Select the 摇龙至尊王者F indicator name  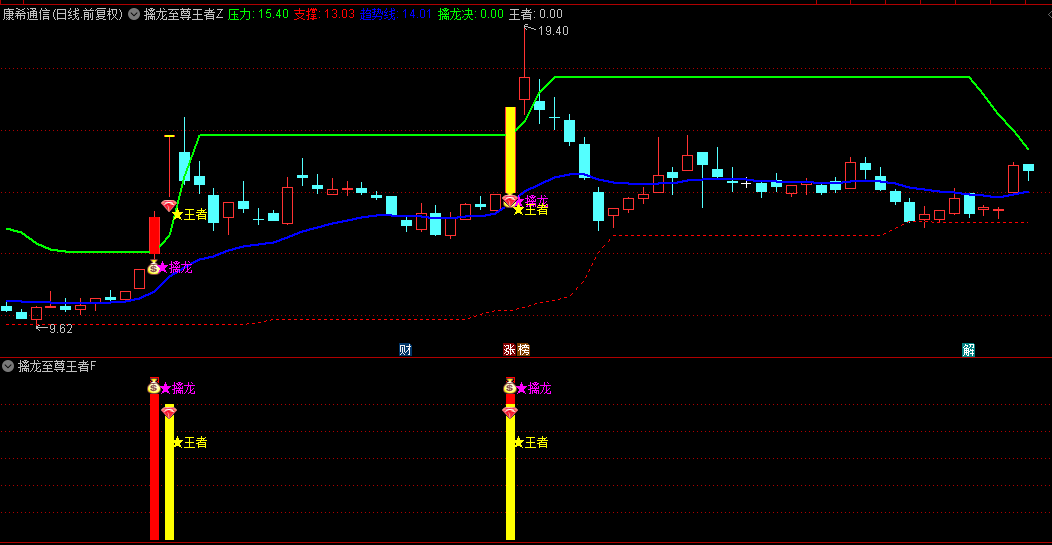pyautogui.click(x=57, y=366)
